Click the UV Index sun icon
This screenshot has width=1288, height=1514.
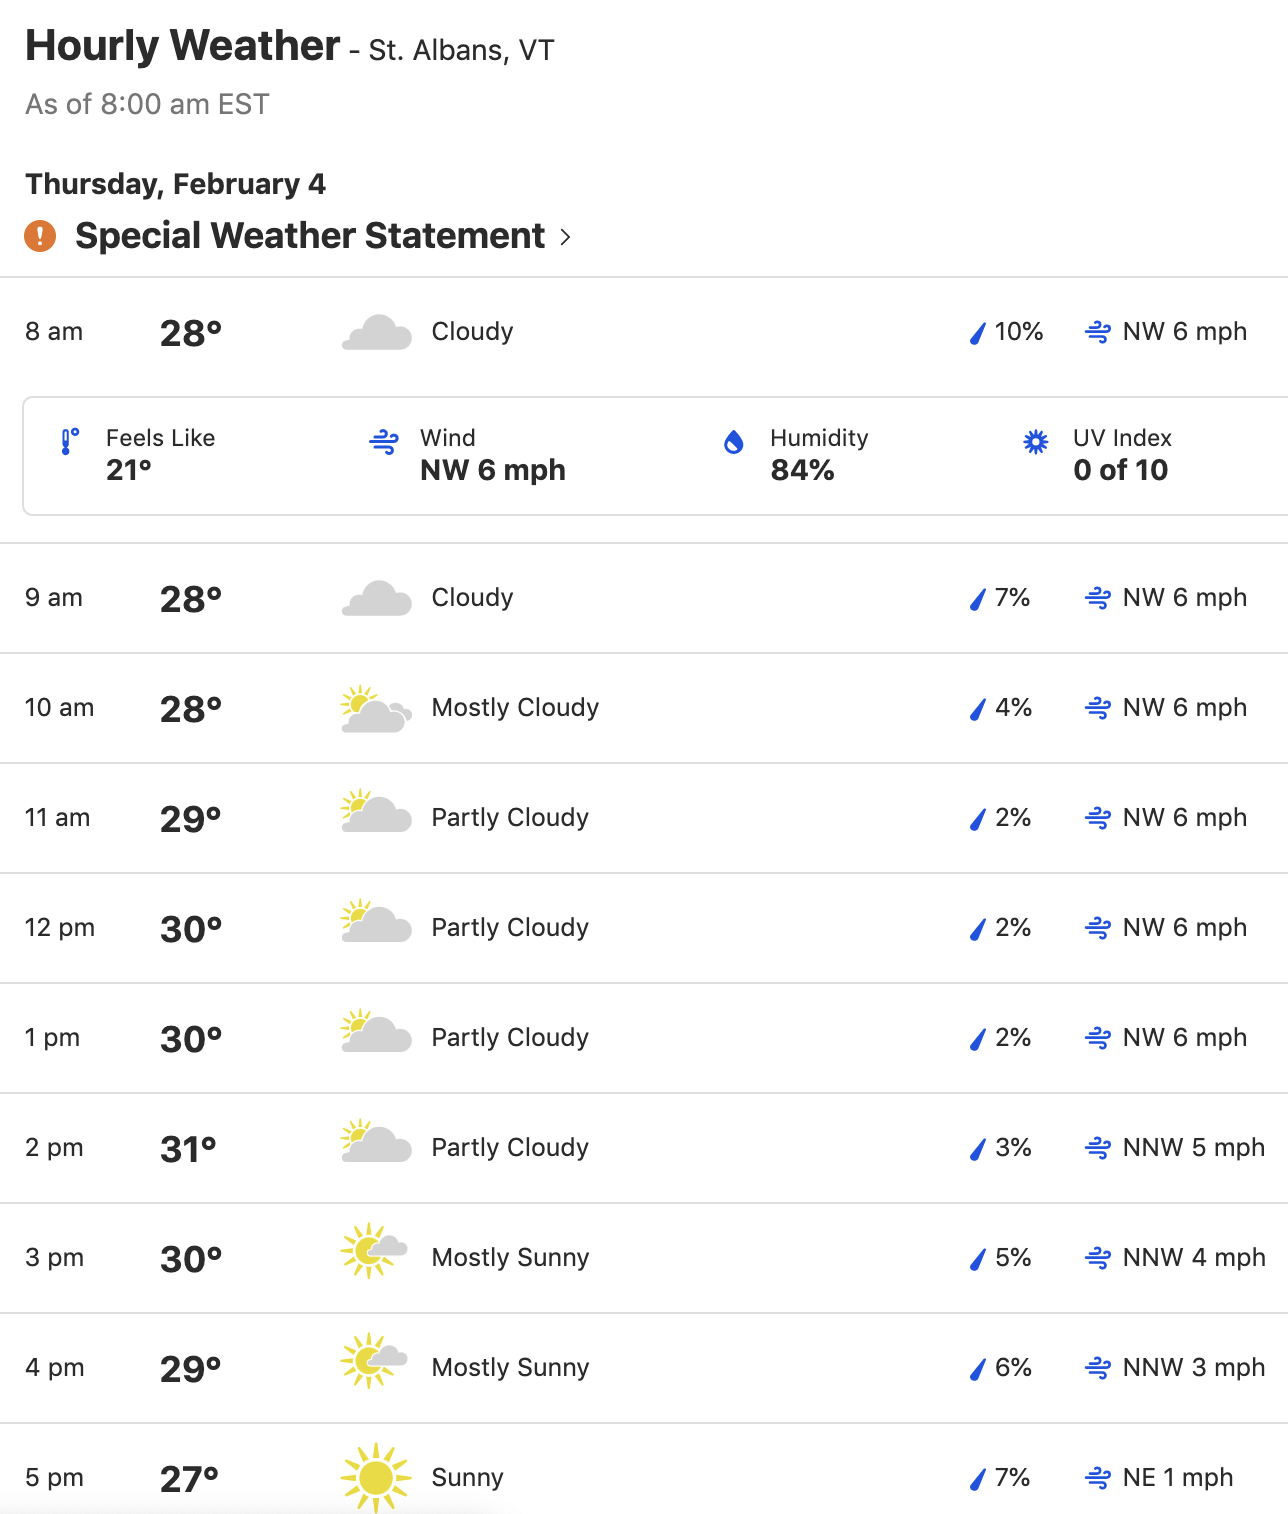click(x=1036, y=442)
